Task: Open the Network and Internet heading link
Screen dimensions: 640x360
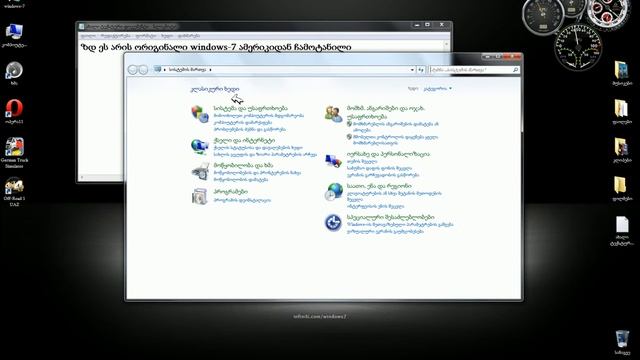Action: click(x=244, y=140)
